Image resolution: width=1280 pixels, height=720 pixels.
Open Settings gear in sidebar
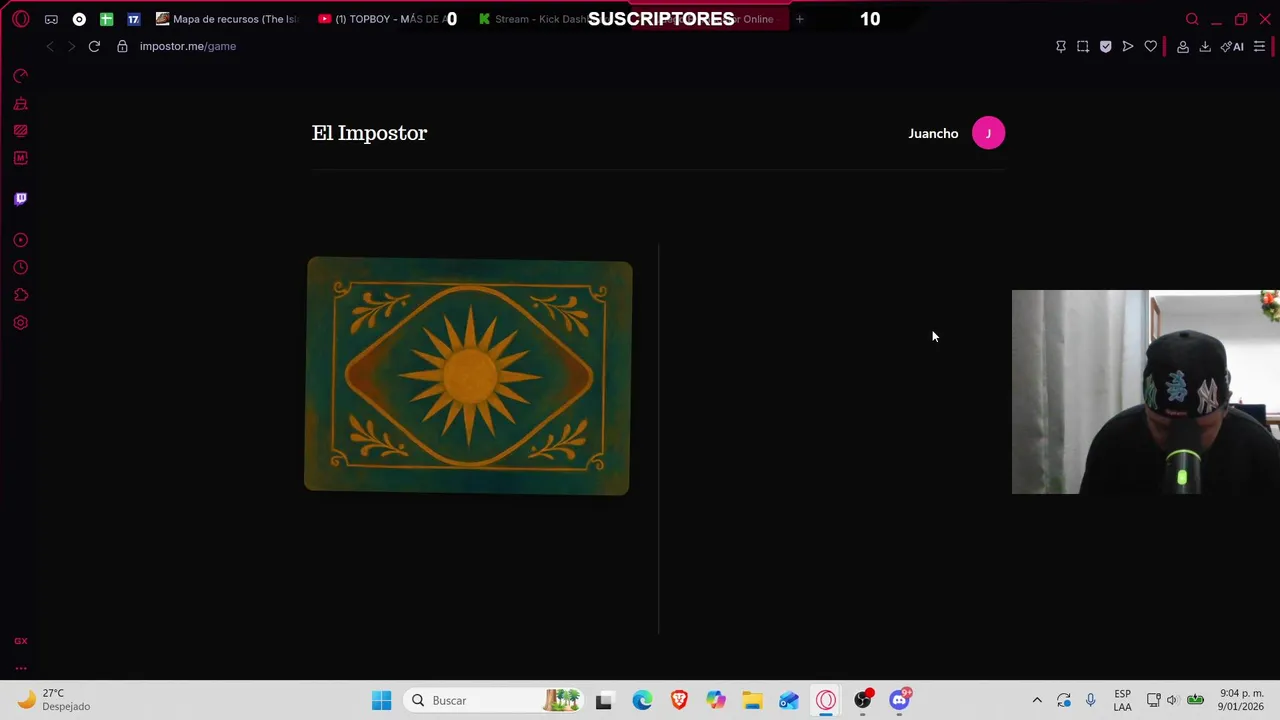pos(21,323)
